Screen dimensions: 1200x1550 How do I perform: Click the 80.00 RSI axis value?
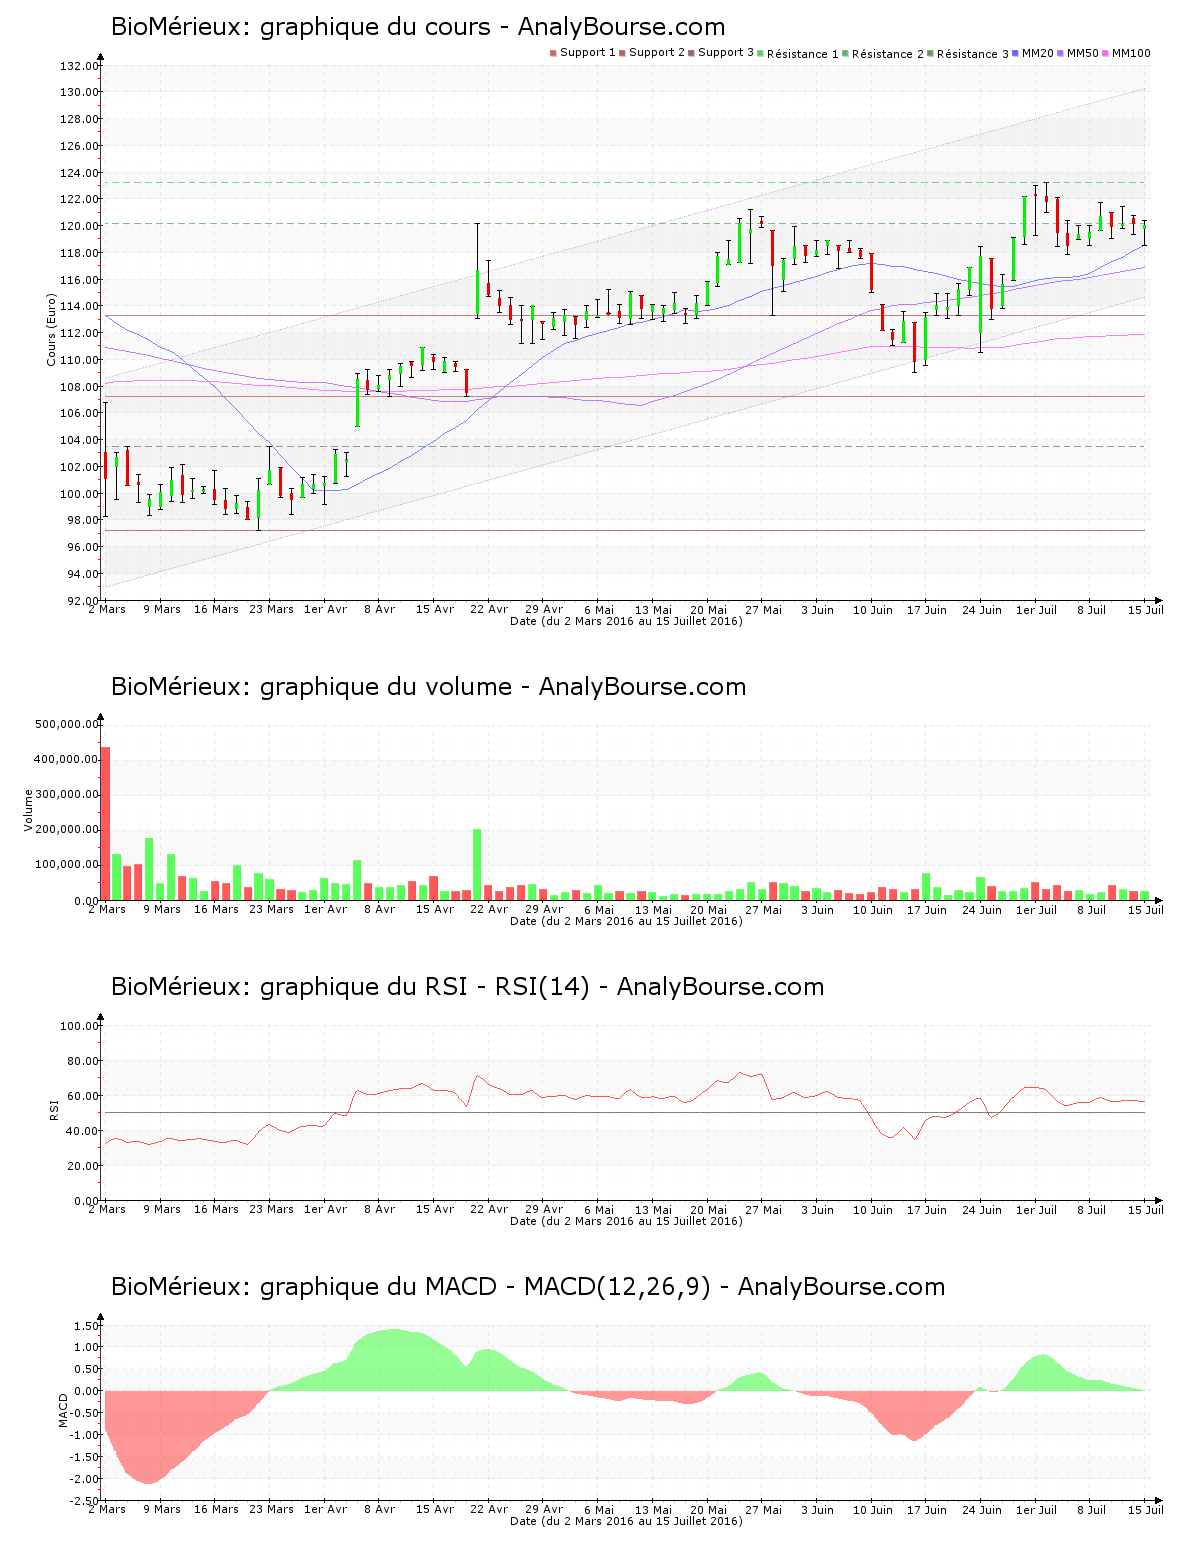click(82, 1061)
